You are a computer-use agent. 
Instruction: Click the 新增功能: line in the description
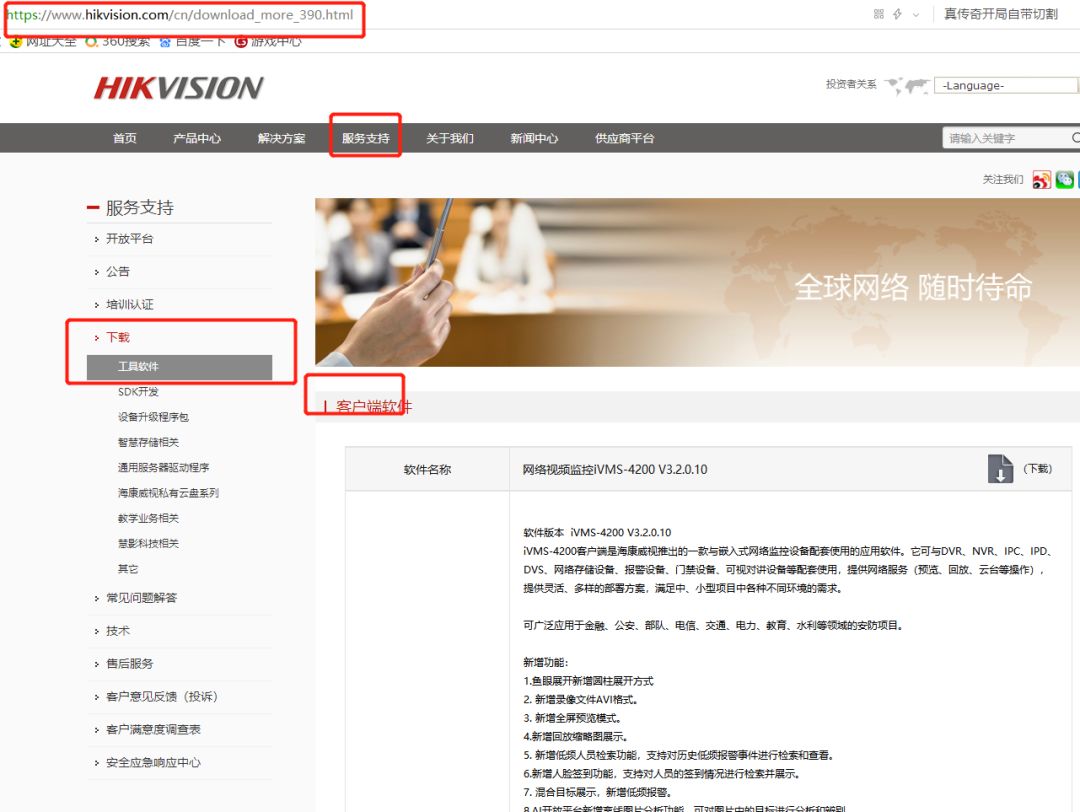pyautogui.click(x=546, y=663)
